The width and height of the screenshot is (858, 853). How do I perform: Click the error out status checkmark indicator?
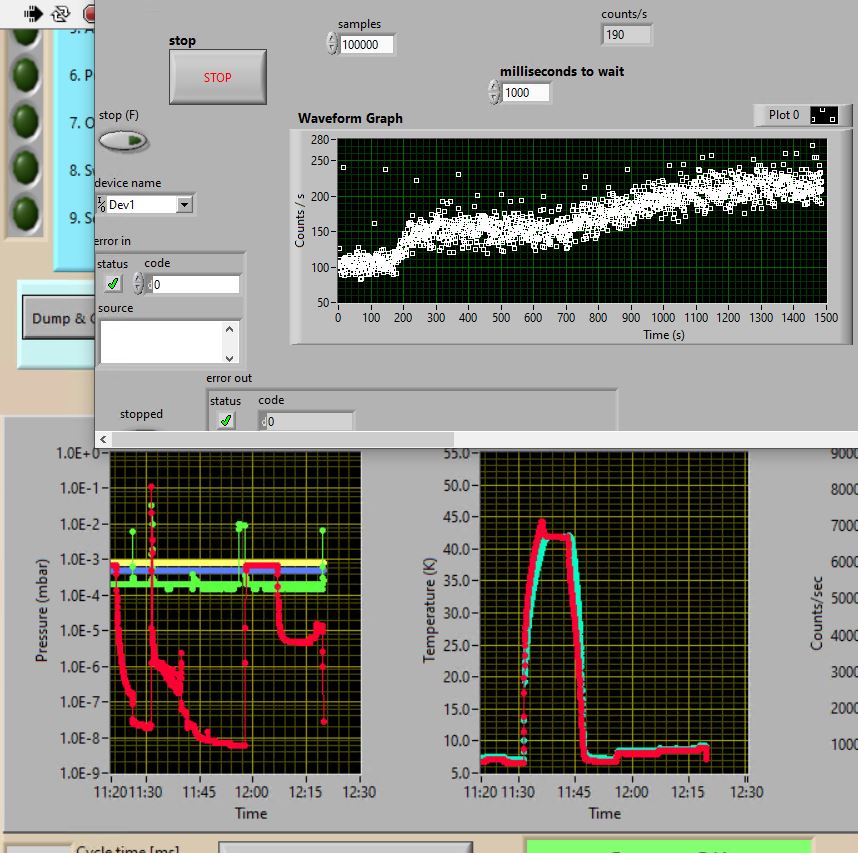tap(226, 421)
